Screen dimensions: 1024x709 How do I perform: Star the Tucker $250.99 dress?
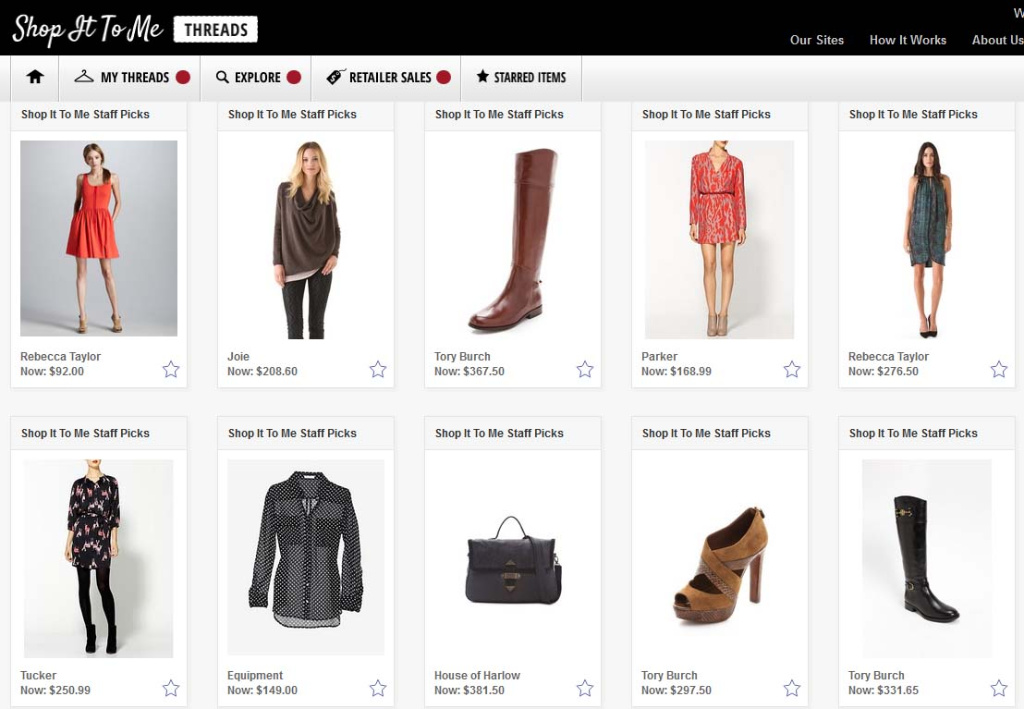pos(170,688)
